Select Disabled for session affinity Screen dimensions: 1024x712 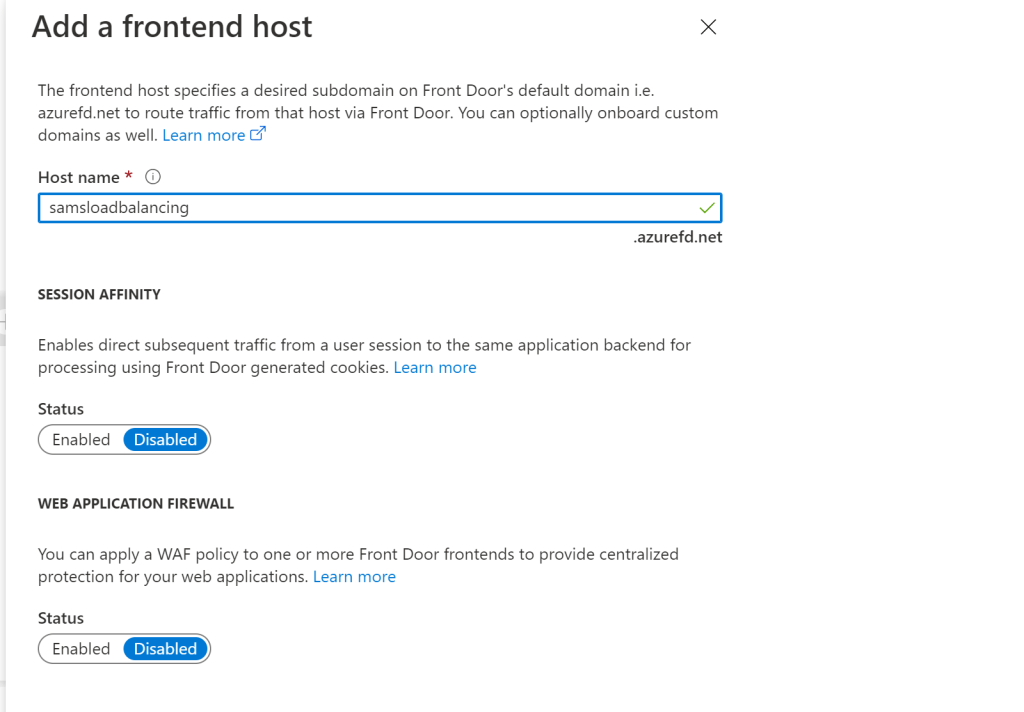click(x=166, y=440)
